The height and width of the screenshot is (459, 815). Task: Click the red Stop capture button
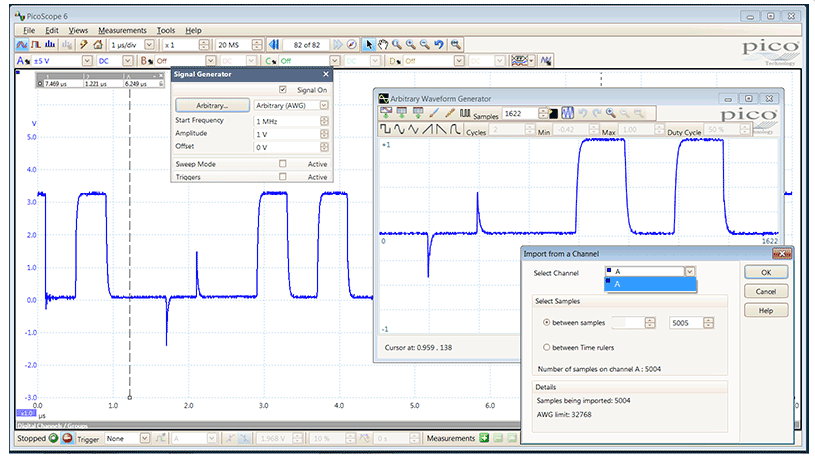click(67, 438)
